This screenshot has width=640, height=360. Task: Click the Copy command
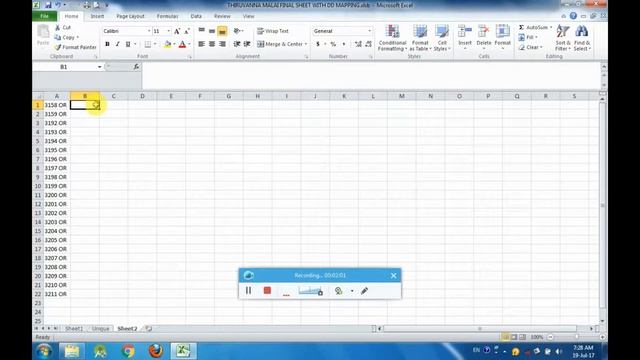click(x=67, y=37)
